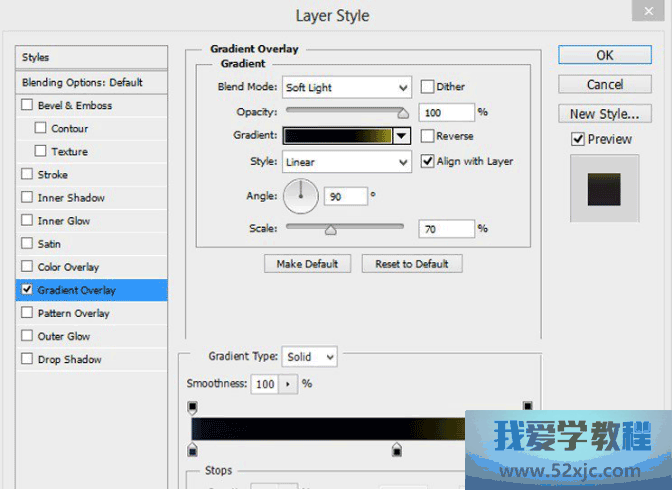Select Blending Options: Default entry
672x490 pixels.
(82, 82)
